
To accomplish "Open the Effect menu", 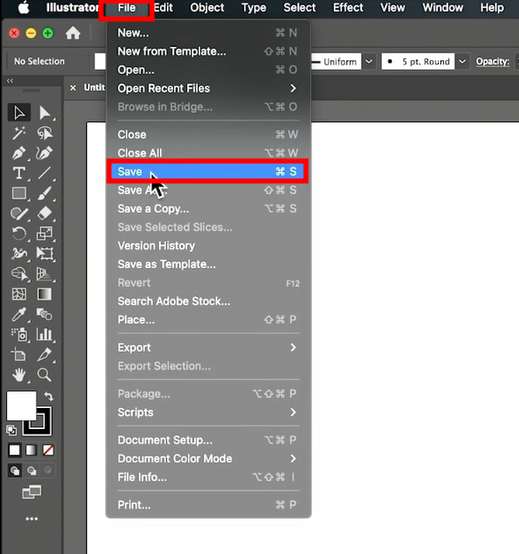I will coord(348,8).
